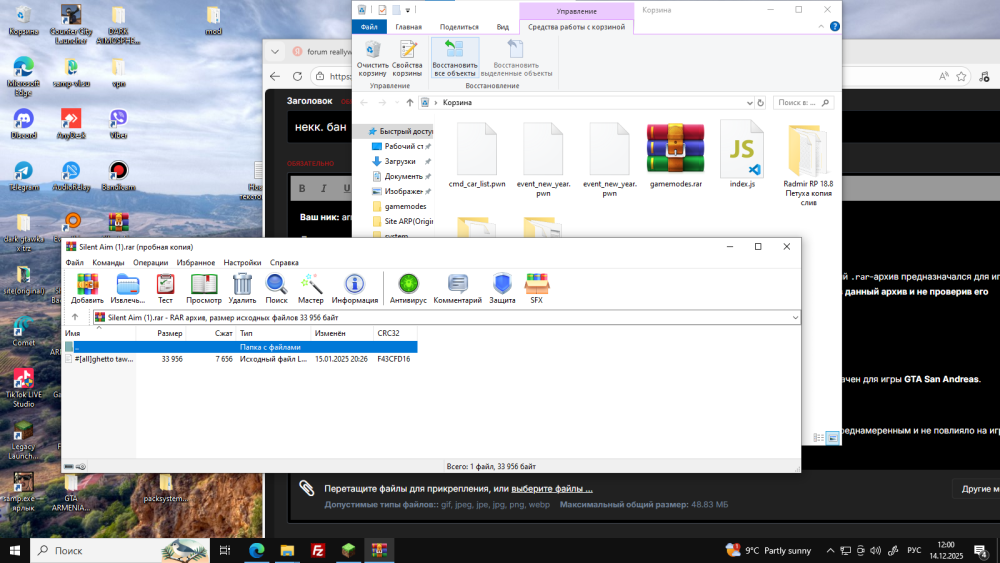Viewport: 1000px width, 563px height.
Task: Open Bandicam desktop shortcut
Action: coord(118,176)
